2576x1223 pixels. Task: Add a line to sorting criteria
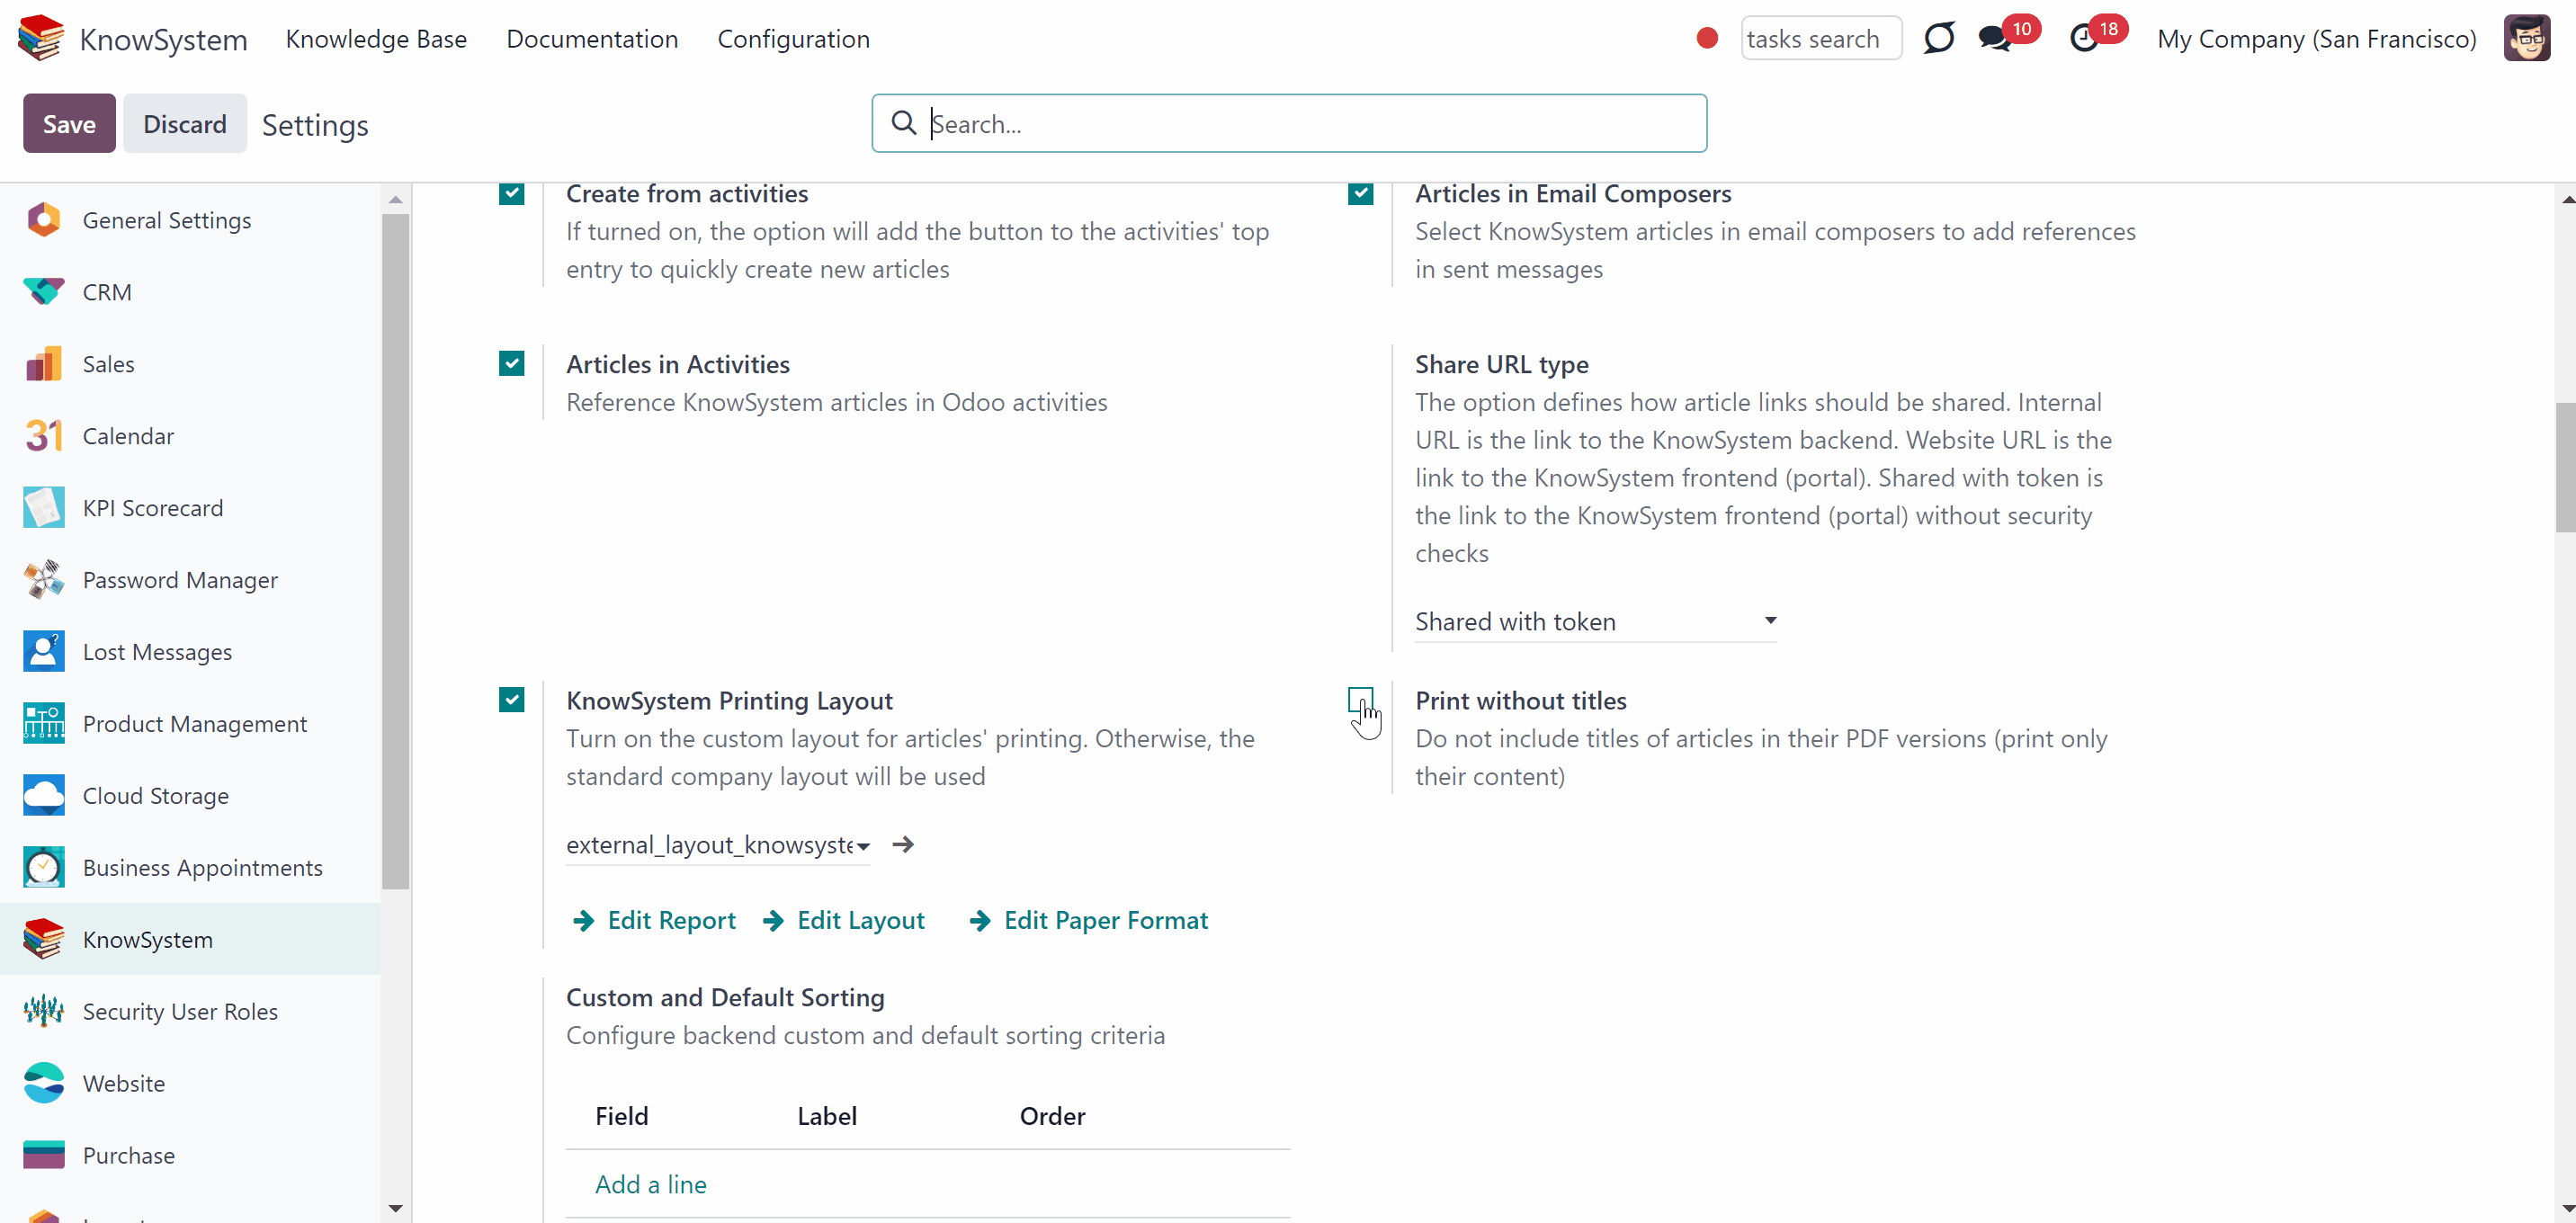651,1185
